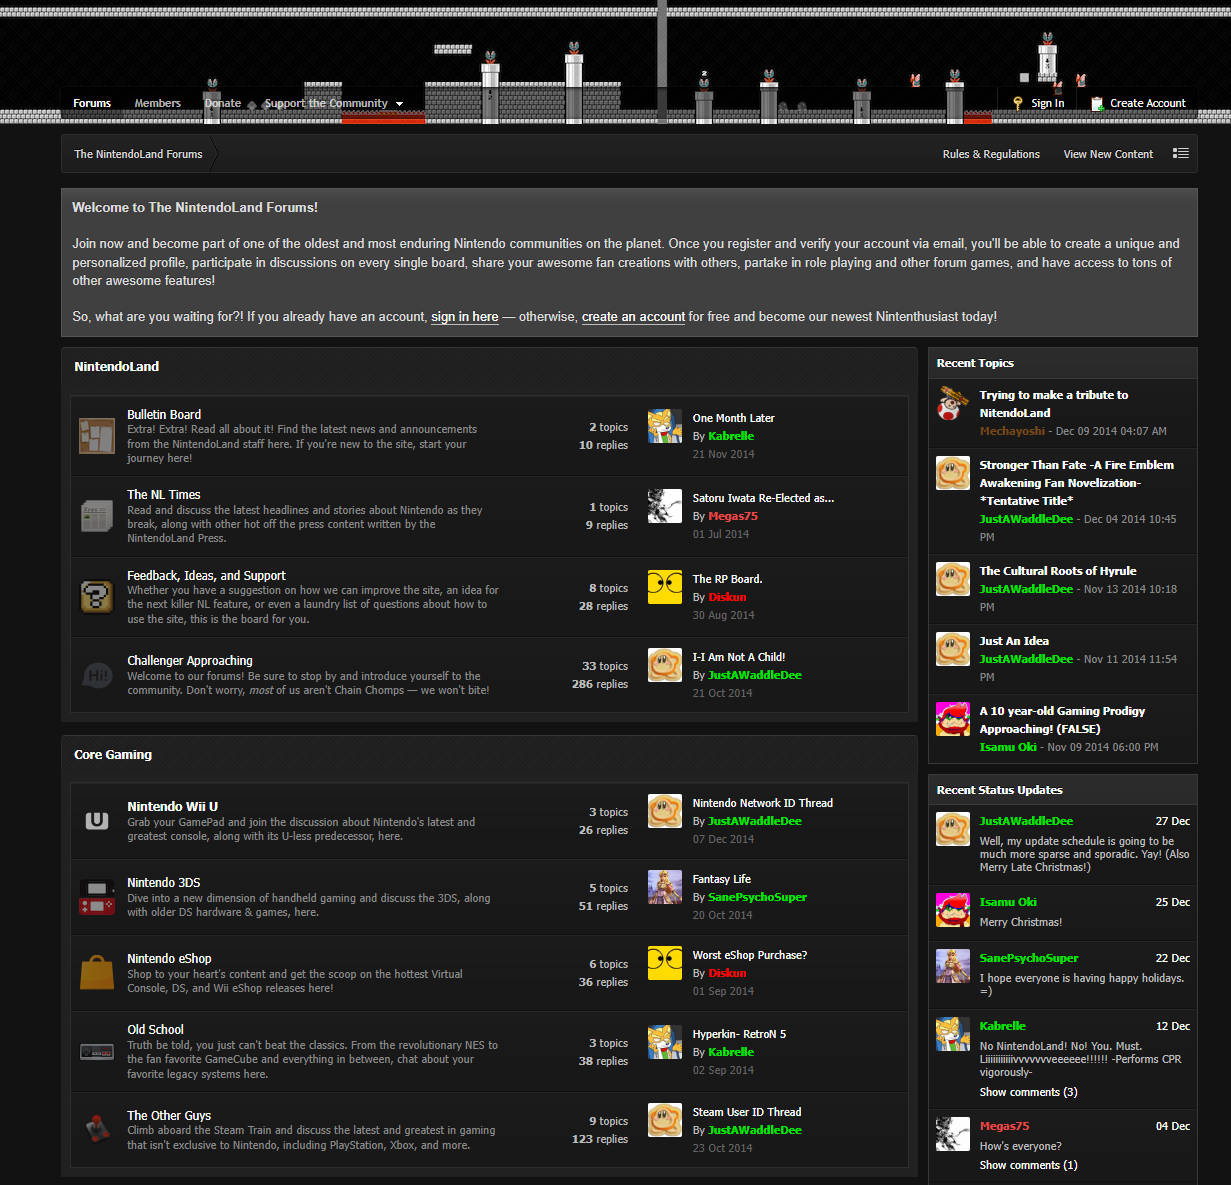1231x1185 pixels.
Task: Open View New Content
Action: click(x=1108, y=154)
